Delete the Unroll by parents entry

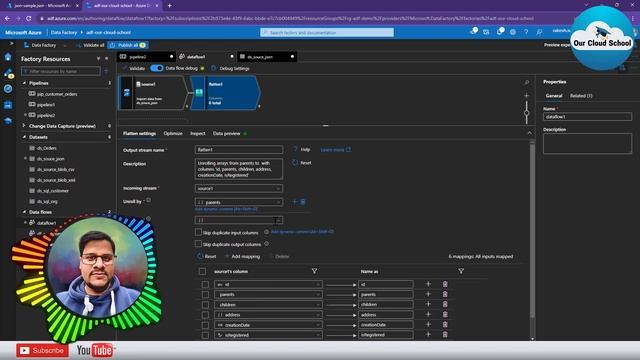(303, 202)
